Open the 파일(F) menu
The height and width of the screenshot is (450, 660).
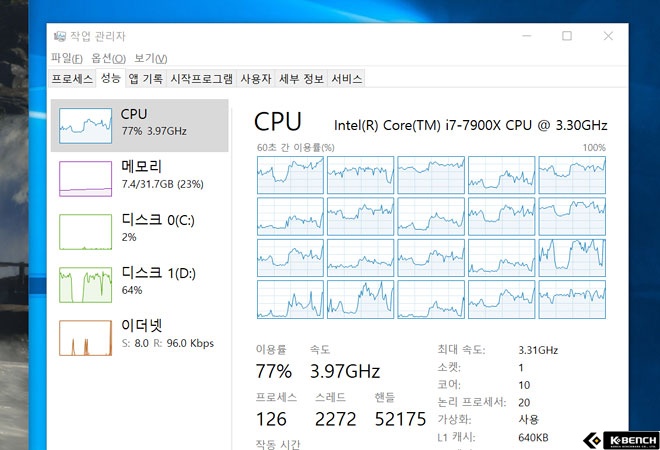point(67,58)
